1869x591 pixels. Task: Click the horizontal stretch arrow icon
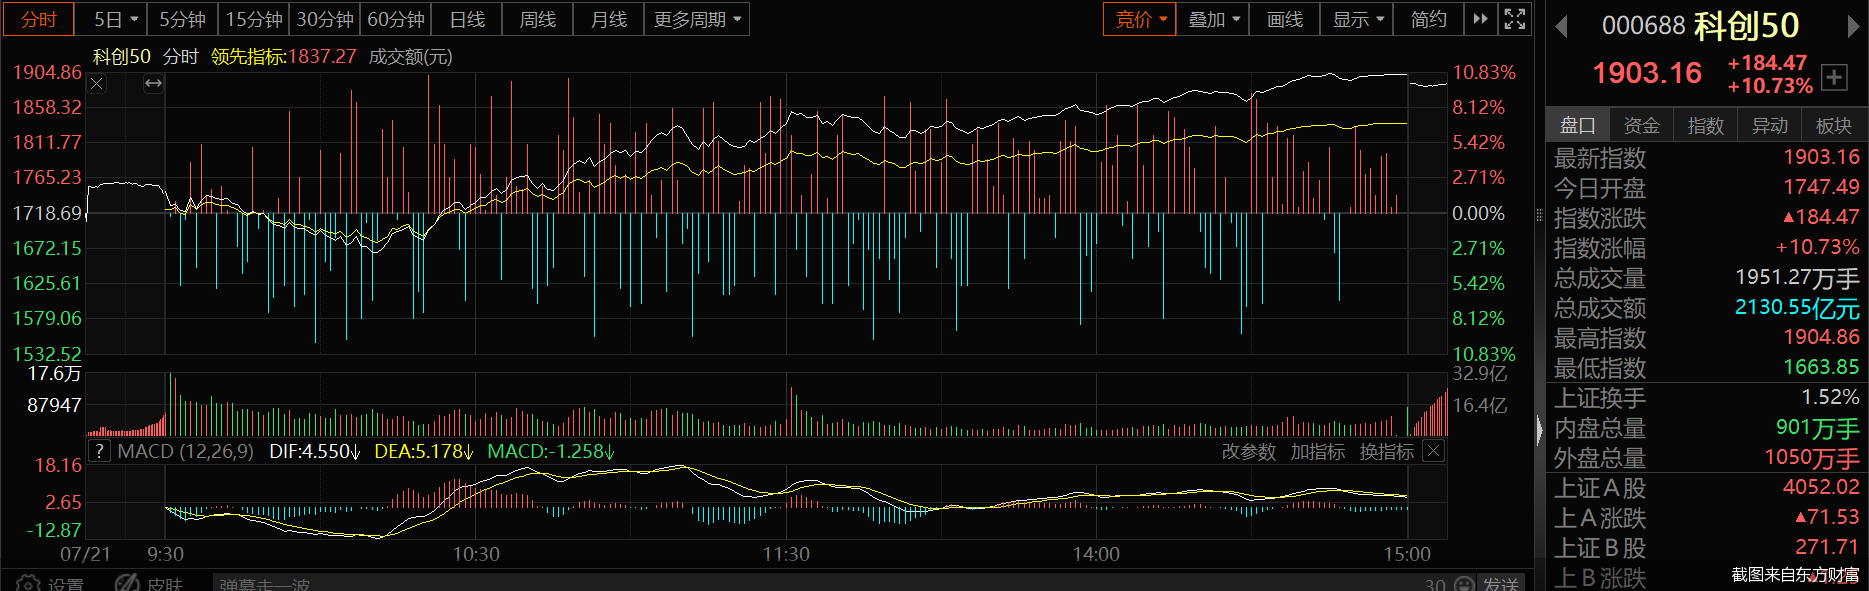[x=153, y=84]
